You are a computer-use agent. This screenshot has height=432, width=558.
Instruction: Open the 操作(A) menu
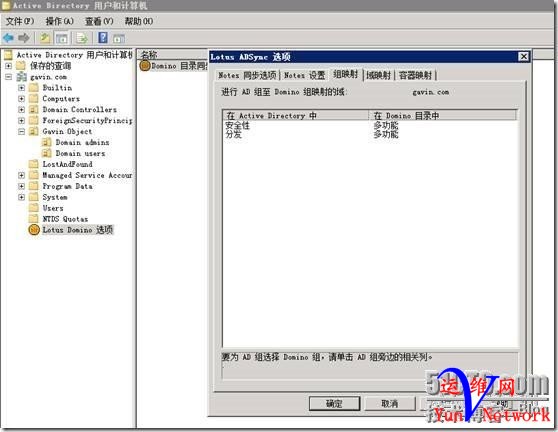click(x=59, y=21)
